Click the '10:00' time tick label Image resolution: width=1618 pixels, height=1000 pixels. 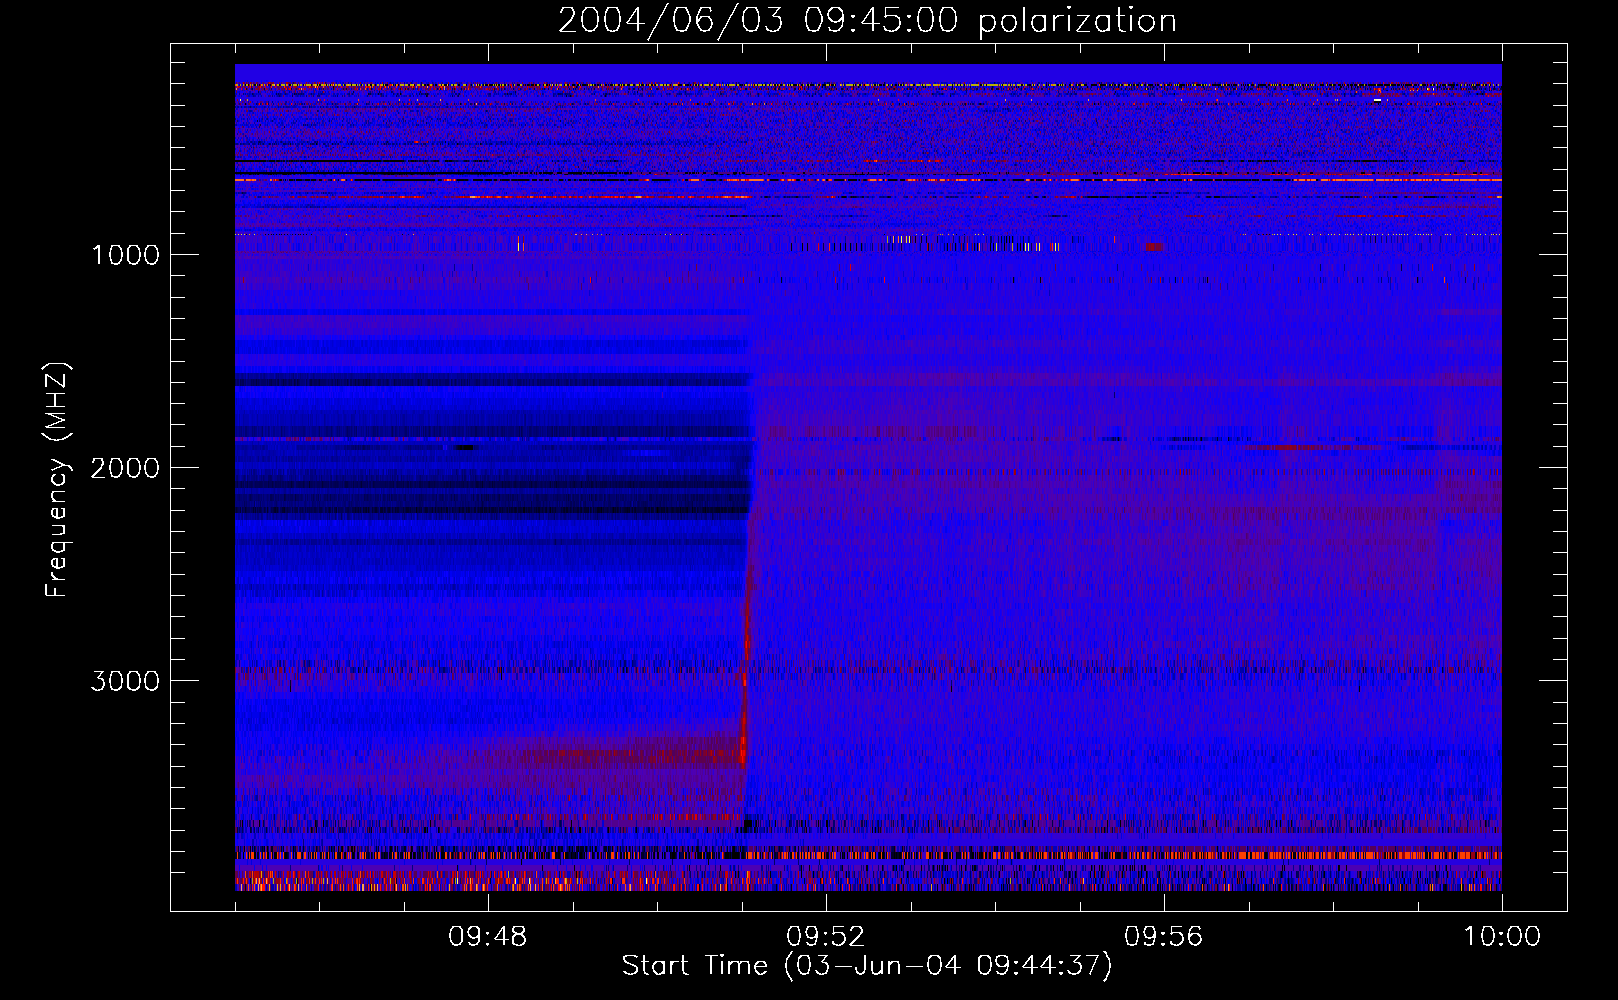click(1502, 937)
